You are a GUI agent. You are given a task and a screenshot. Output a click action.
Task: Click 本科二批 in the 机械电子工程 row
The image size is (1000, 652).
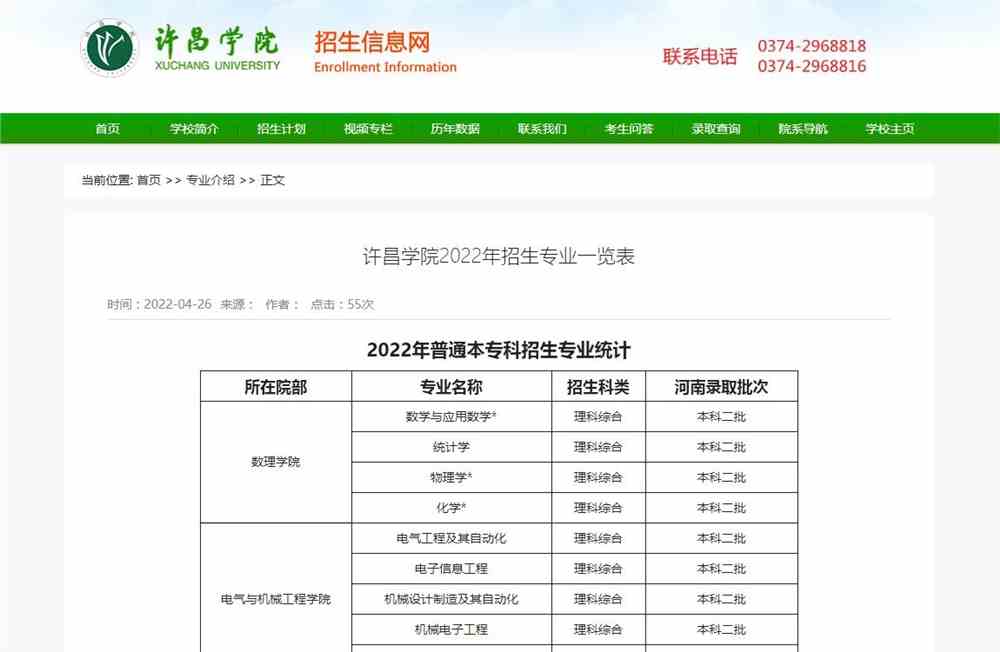(721, 630)
